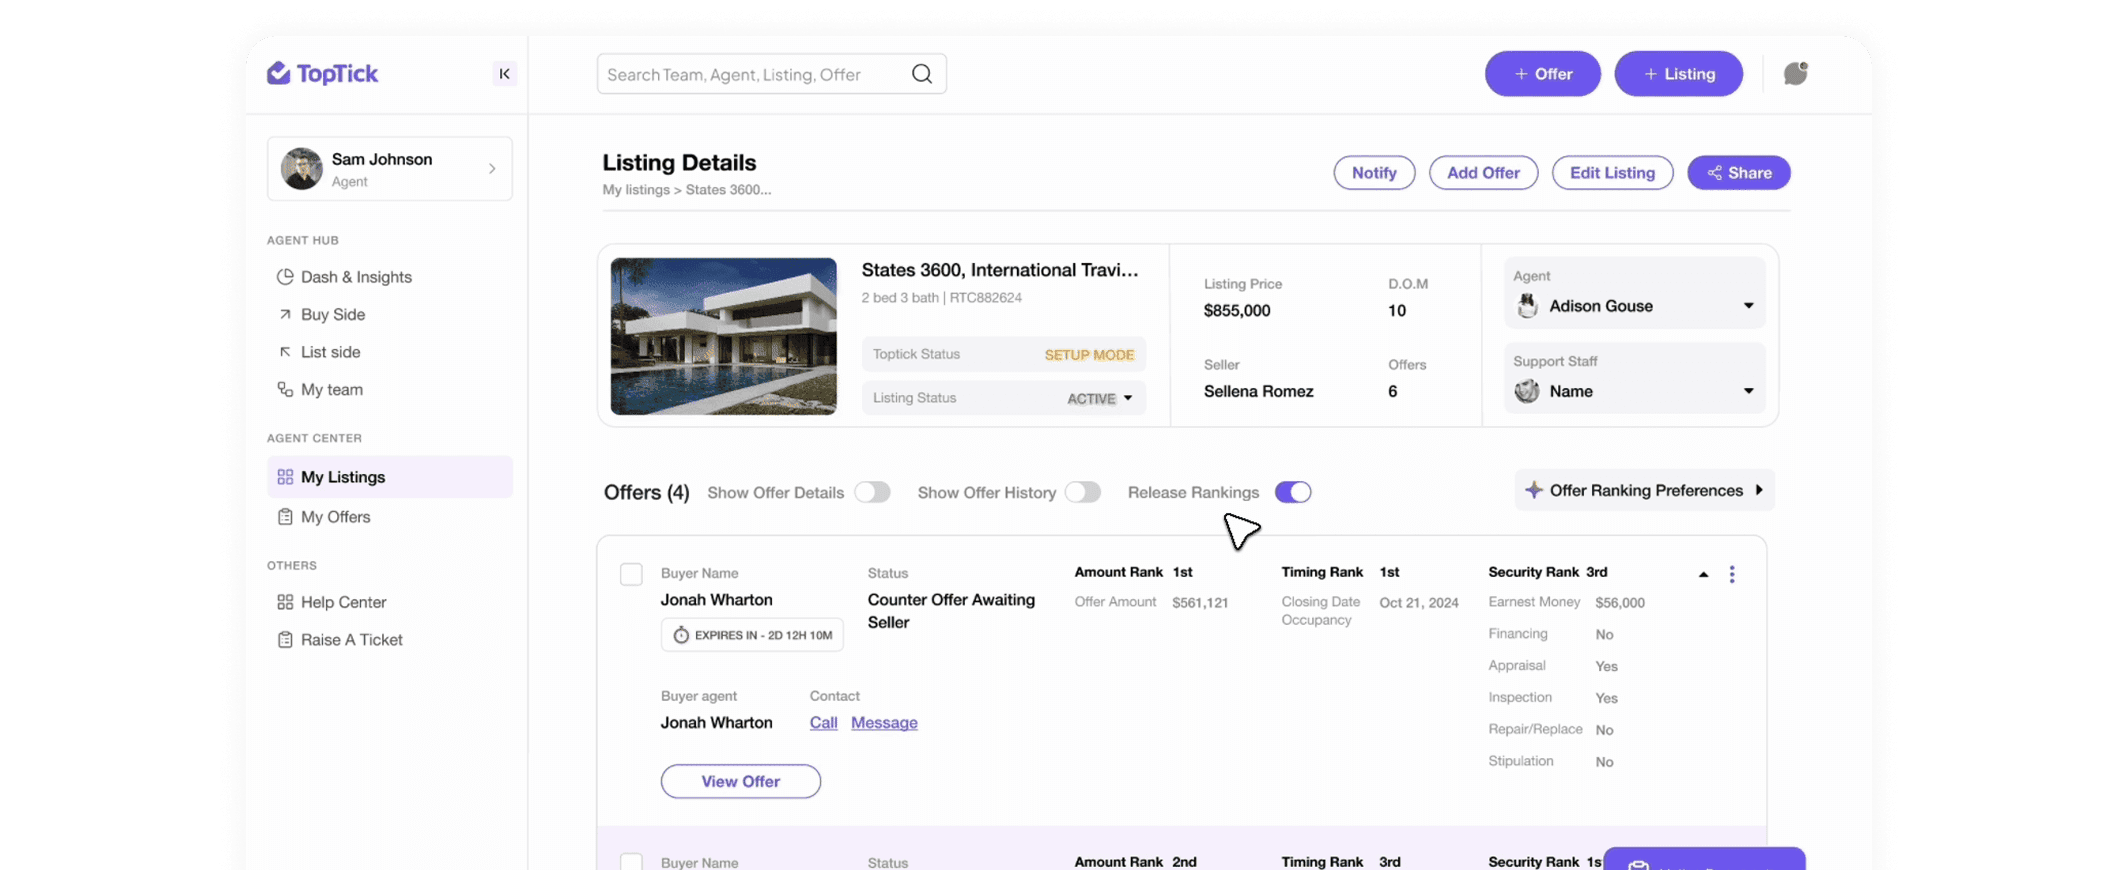The height and width of the screenshot is (870, 2115).
Task: Click the $561,121 offer amount
Action: pyautogui.click(x=1199, y=602)
